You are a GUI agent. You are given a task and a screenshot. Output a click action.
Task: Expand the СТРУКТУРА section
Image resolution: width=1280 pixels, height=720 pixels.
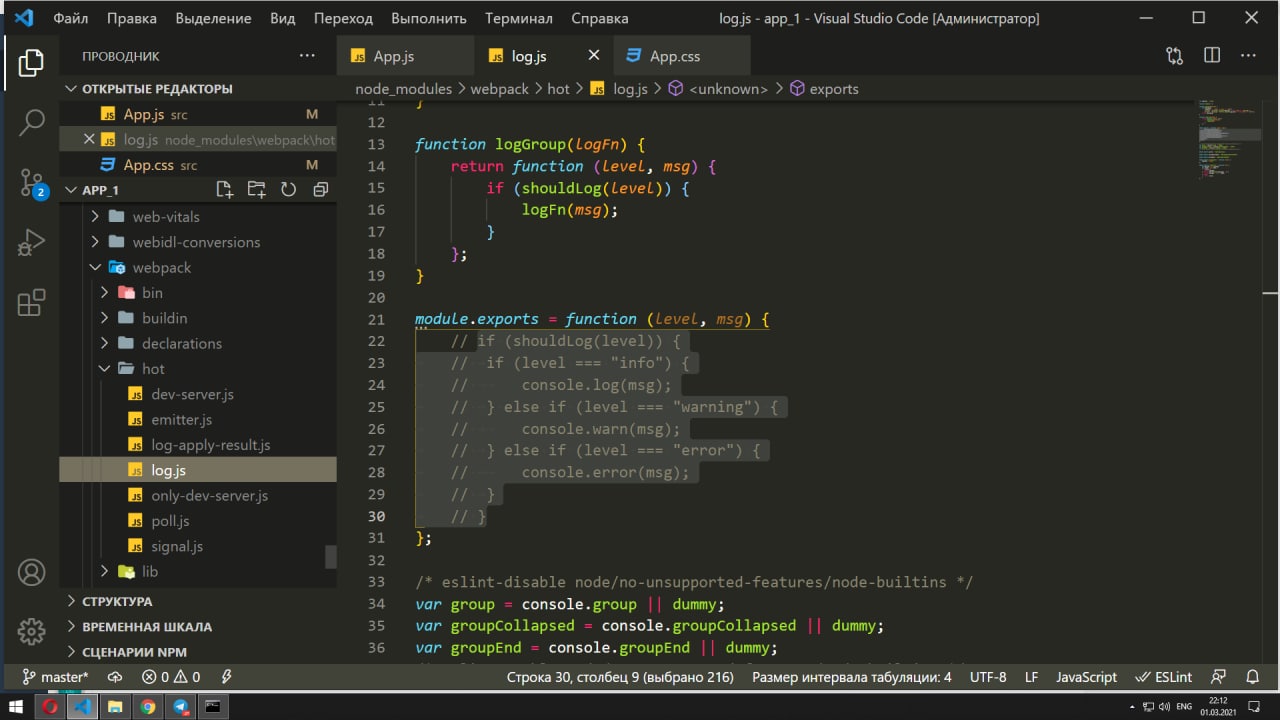pos(117,601)
